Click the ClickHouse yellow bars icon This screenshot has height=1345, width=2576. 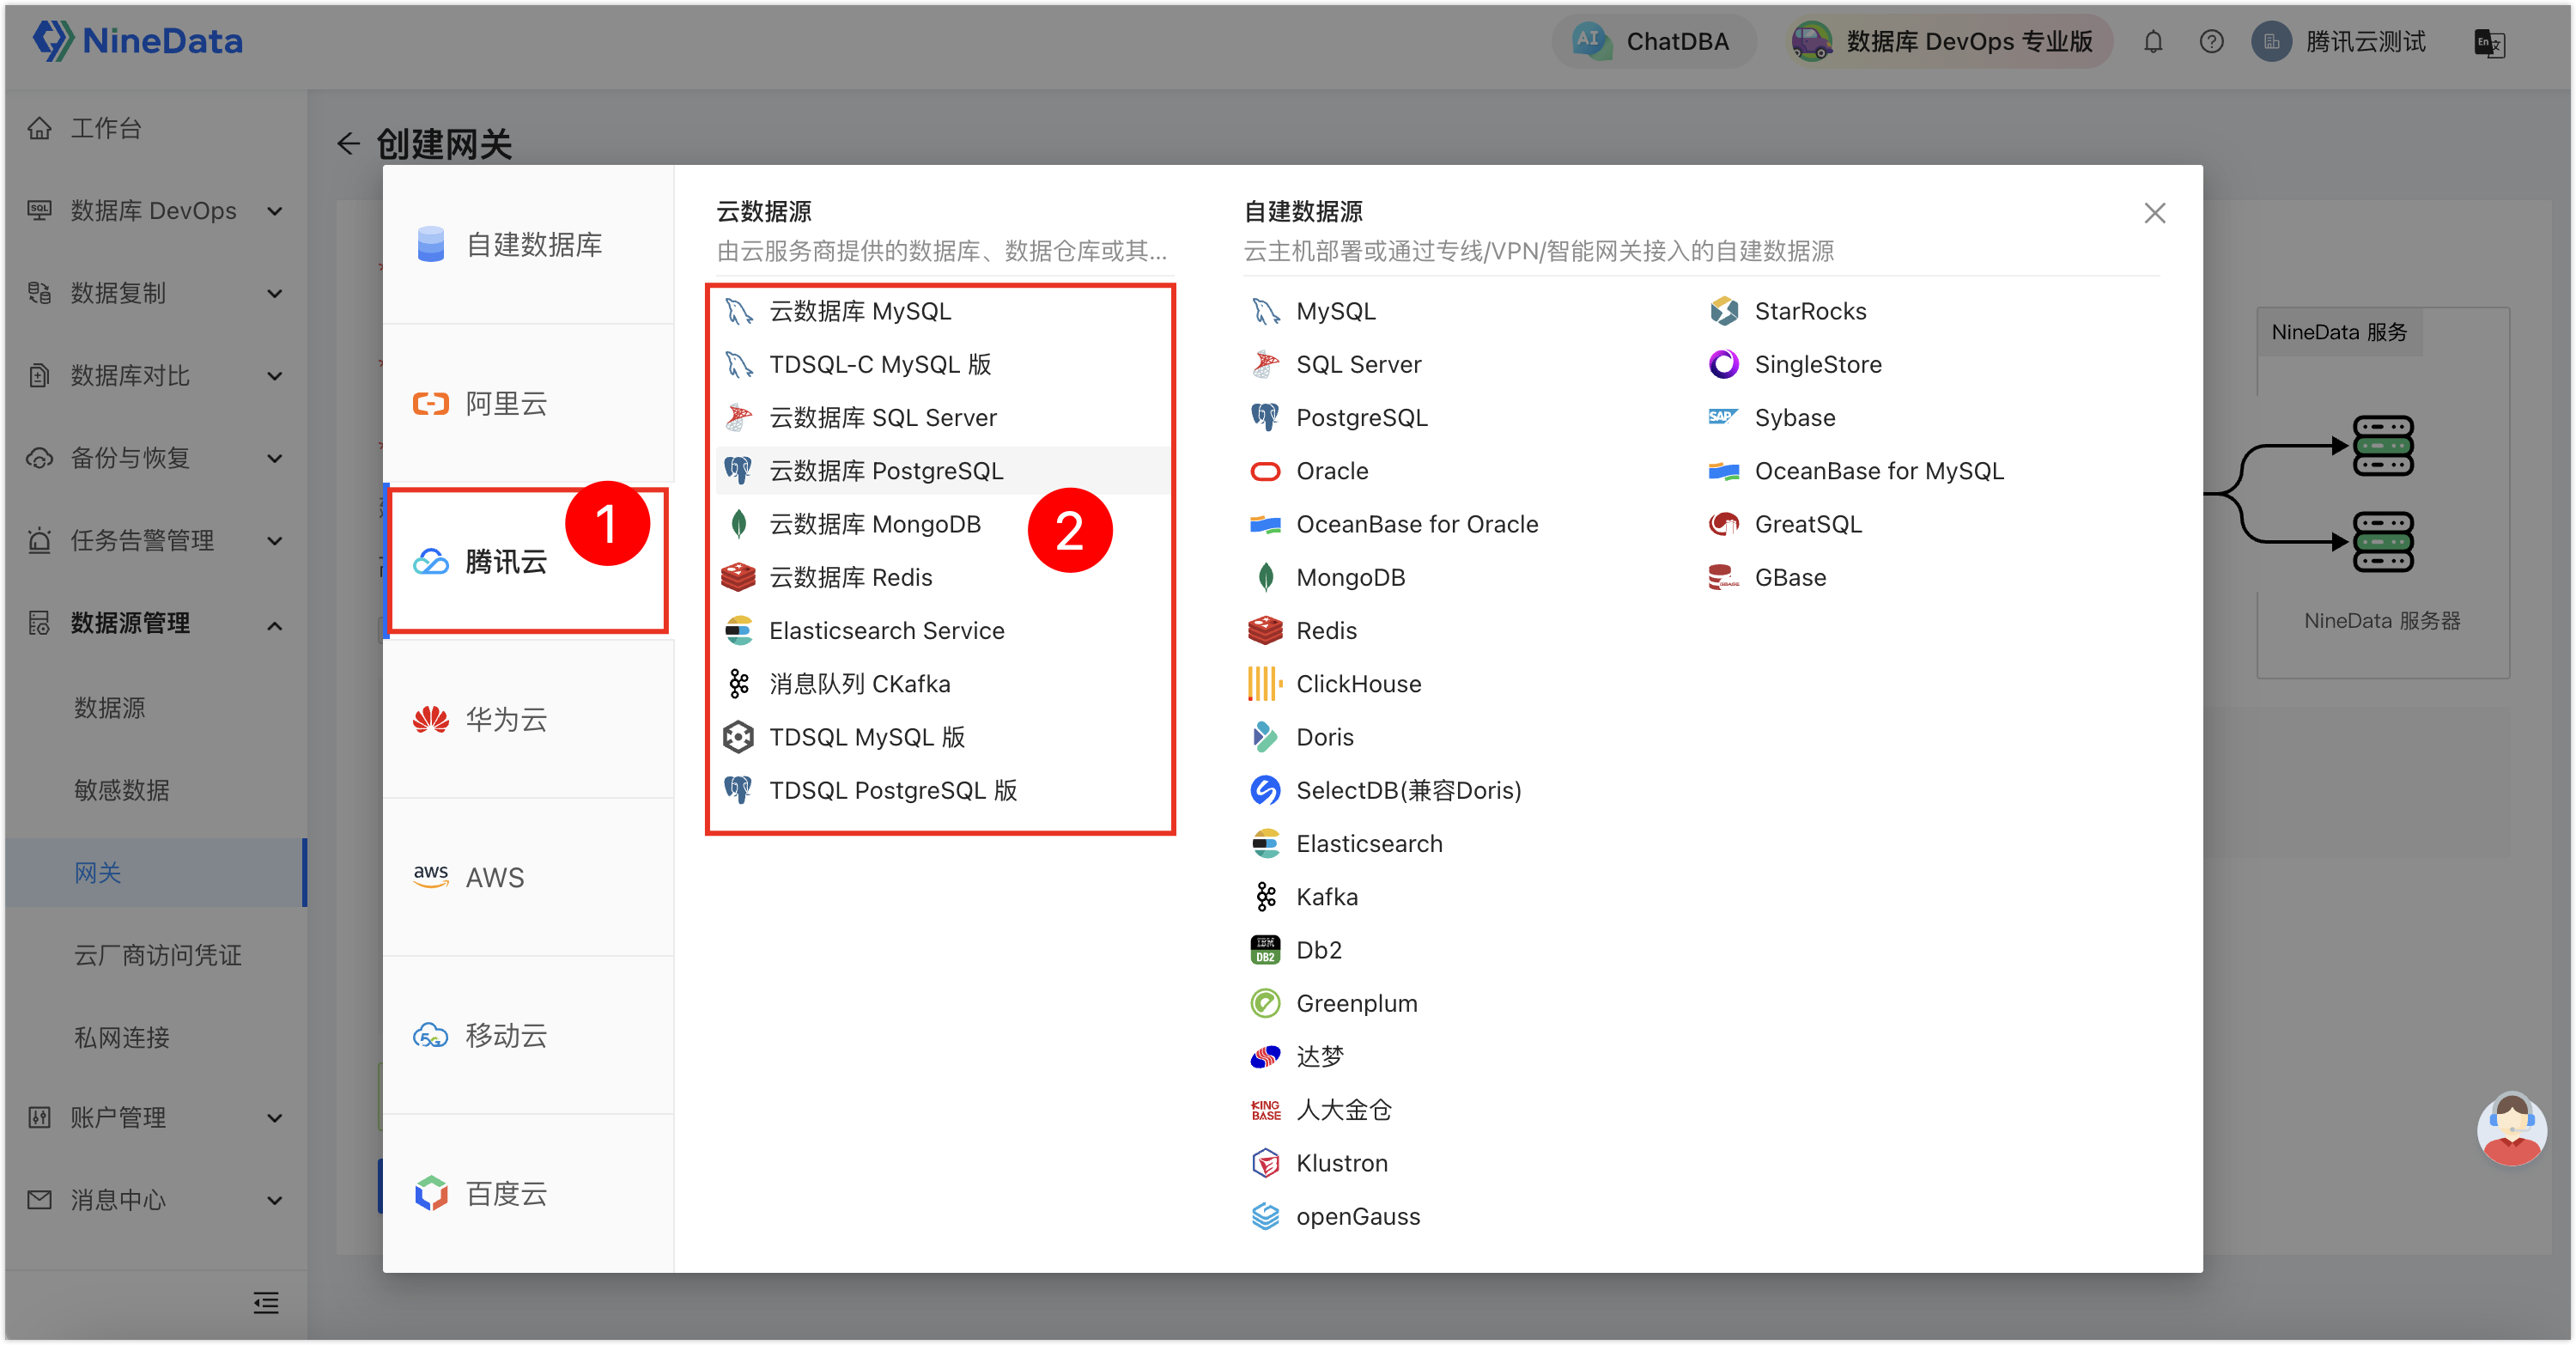1265,684
